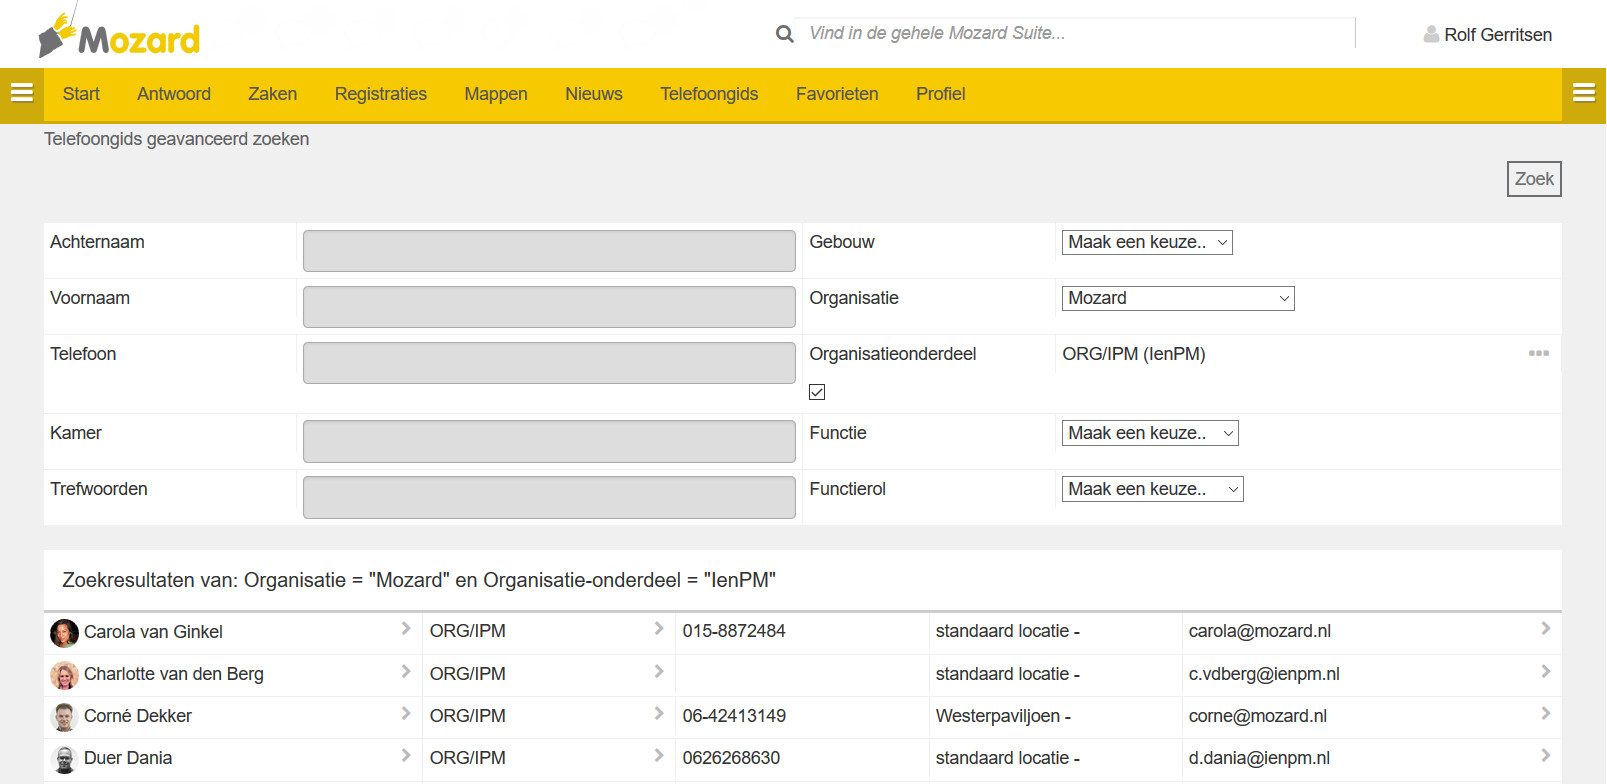
Task: Open the Organisatie dropdown showing Mozard
Action: (x=1178, y=298)
